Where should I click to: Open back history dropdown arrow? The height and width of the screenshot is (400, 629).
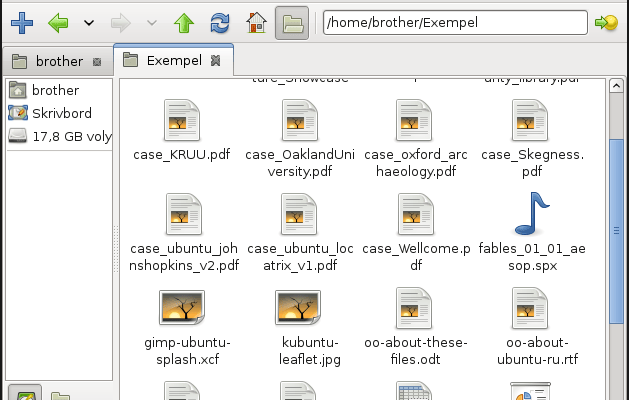coord(89,23)
